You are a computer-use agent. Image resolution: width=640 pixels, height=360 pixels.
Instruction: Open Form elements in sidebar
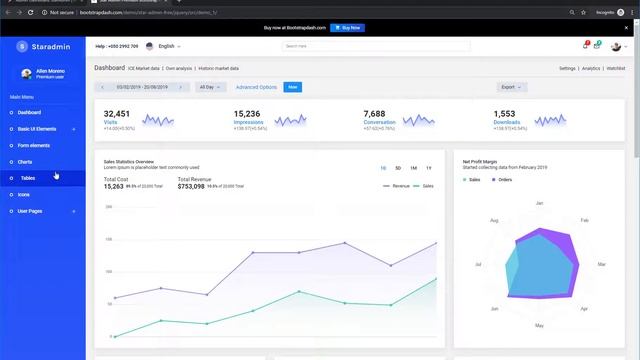click(x=33, y=145)
